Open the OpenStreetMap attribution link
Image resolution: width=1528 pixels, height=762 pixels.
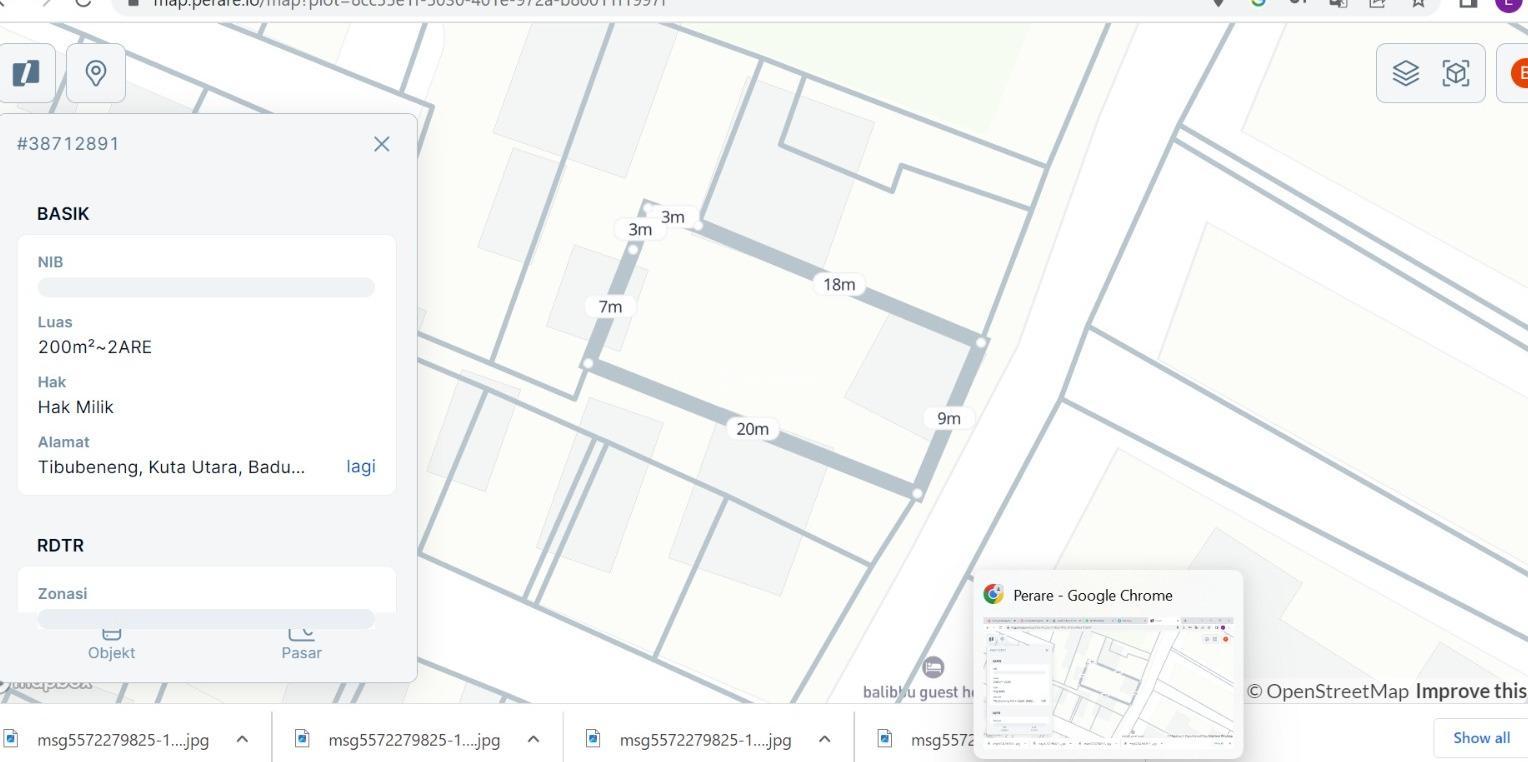[x=1327, y=691]
